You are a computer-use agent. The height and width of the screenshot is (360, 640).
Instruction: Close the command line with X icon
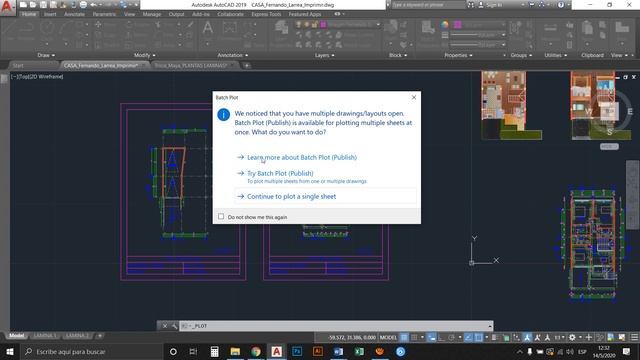coord(164,326)
